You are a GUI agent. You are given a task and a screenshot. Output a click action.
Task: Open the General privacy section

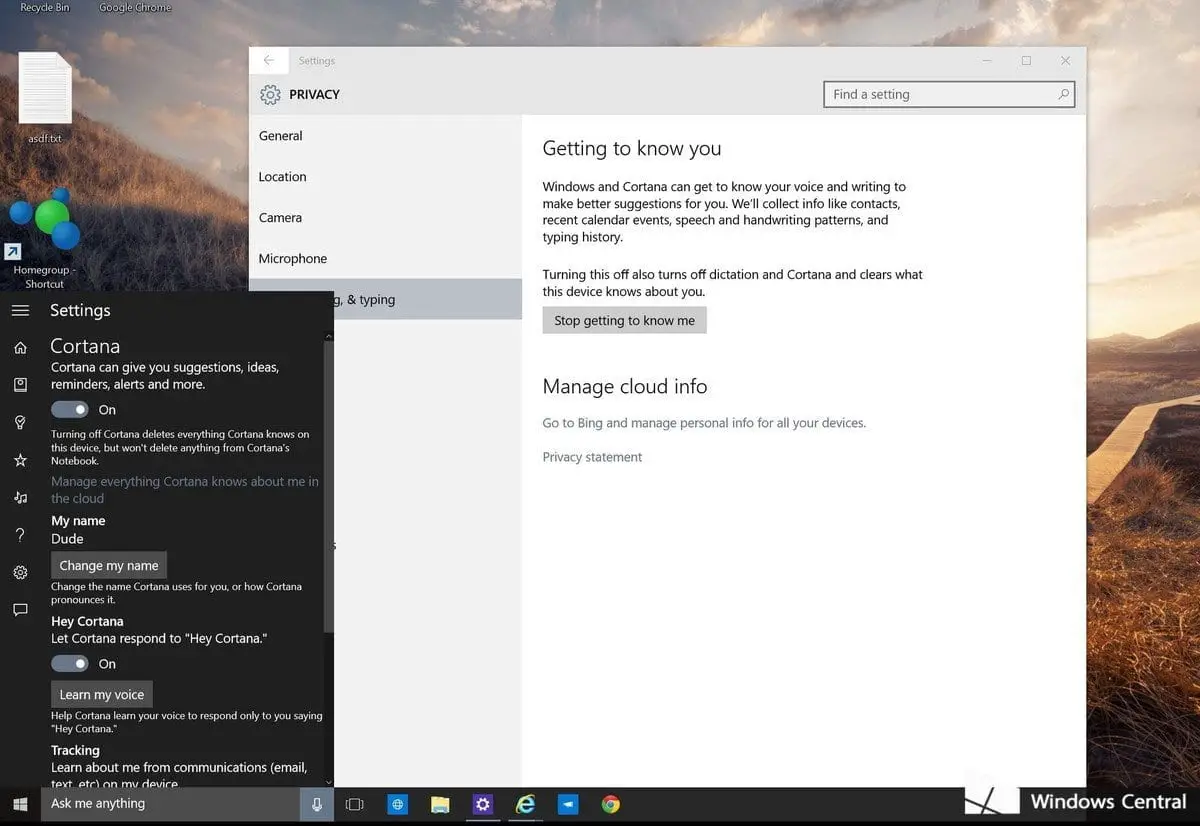385,136
